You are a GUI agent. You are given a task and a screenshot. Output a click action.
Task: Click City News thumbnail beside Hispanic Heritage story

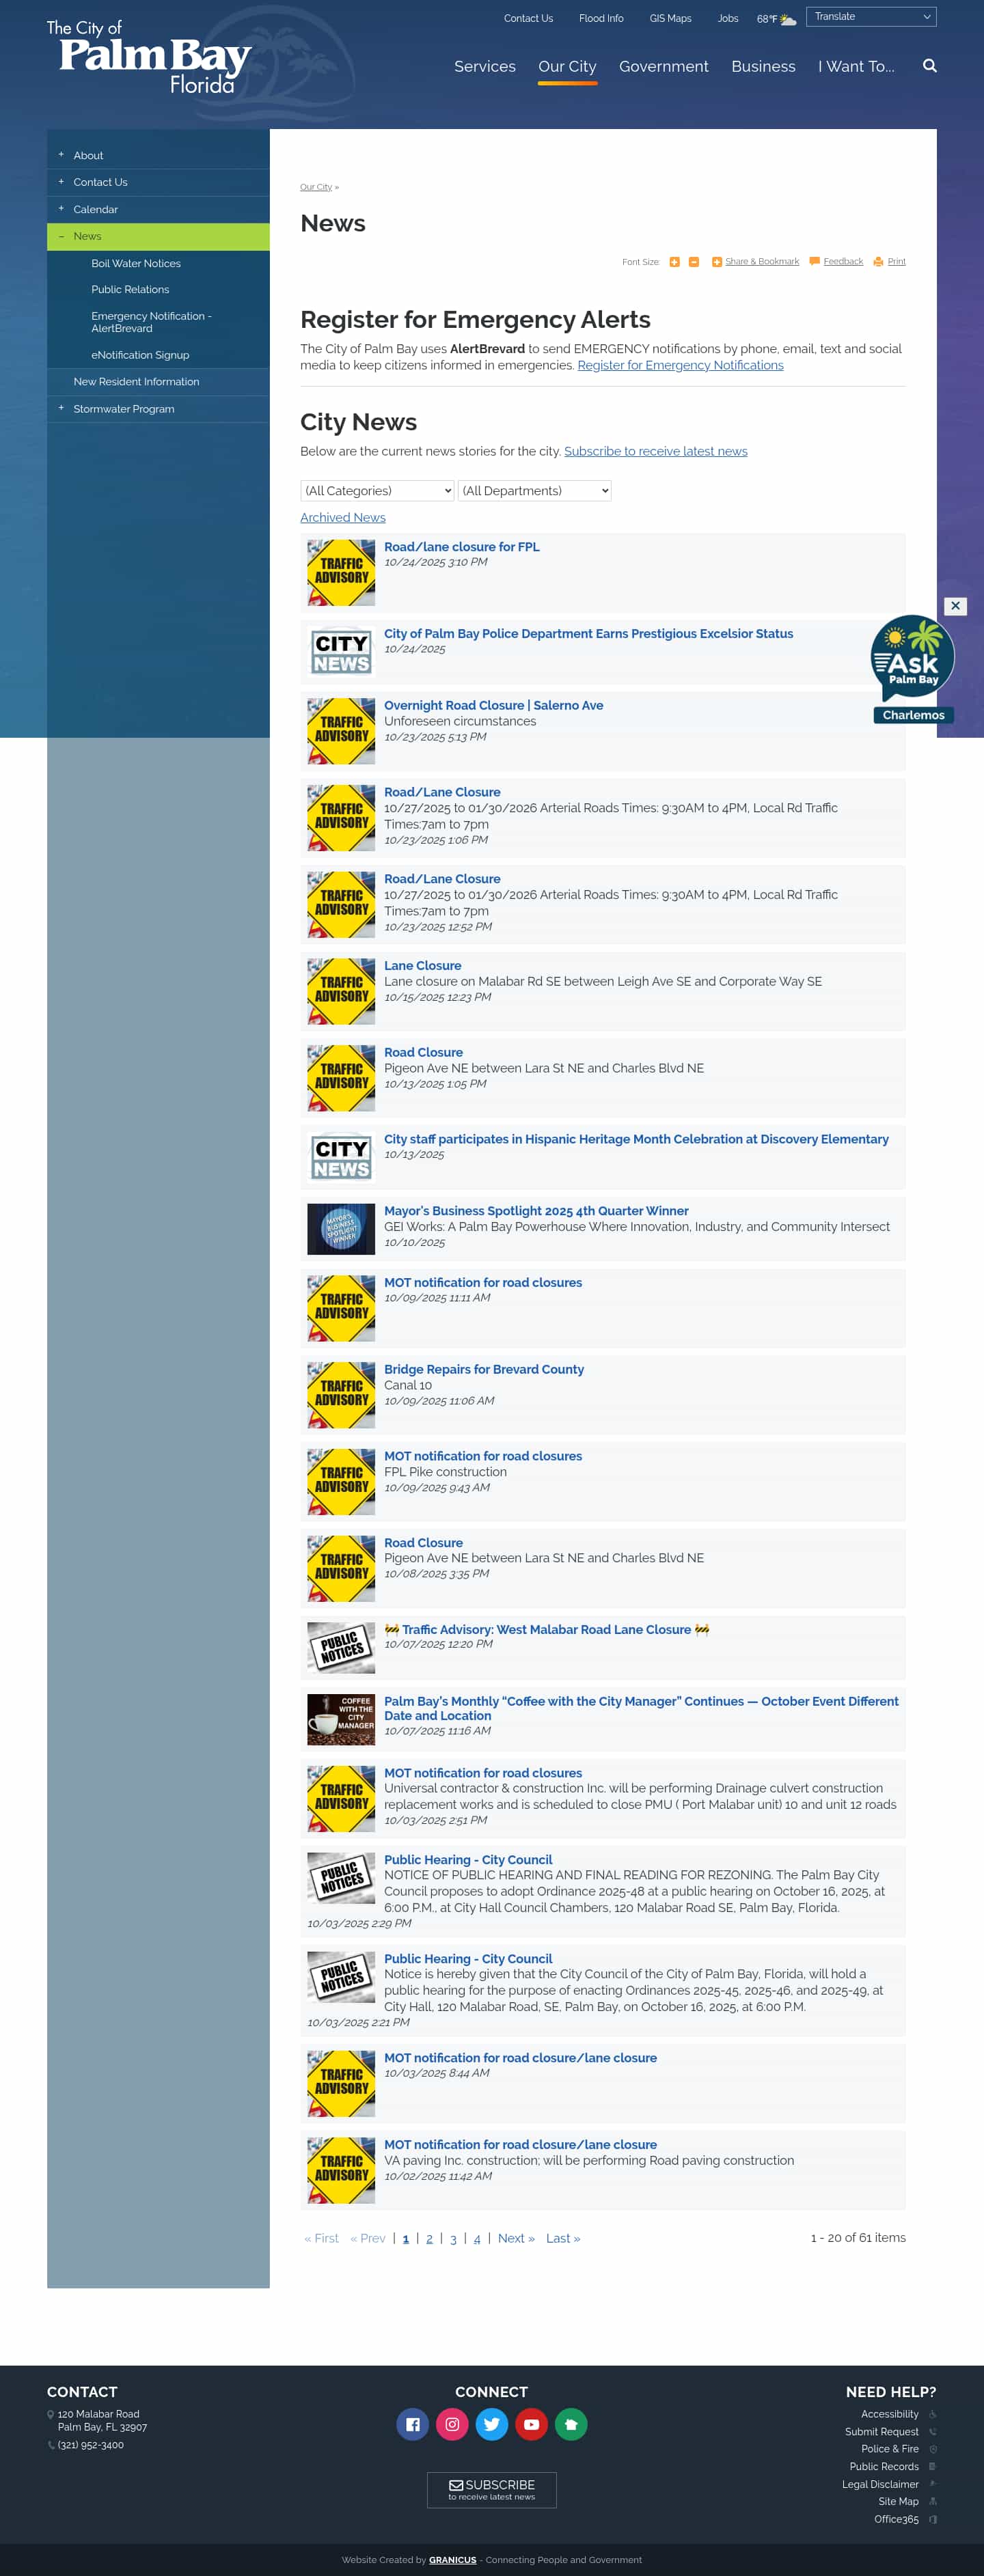point(341,1157)
